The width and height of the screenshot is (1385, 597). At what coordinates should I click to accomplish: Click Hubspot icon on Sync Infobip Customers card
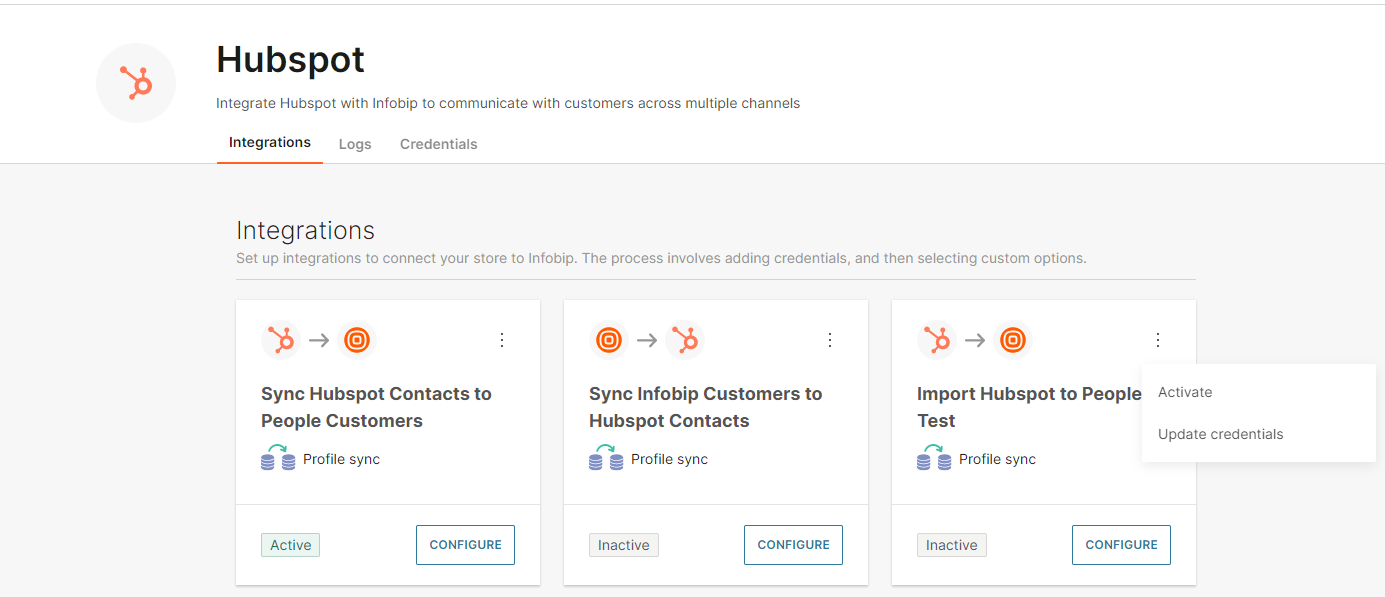click(685, 340)
